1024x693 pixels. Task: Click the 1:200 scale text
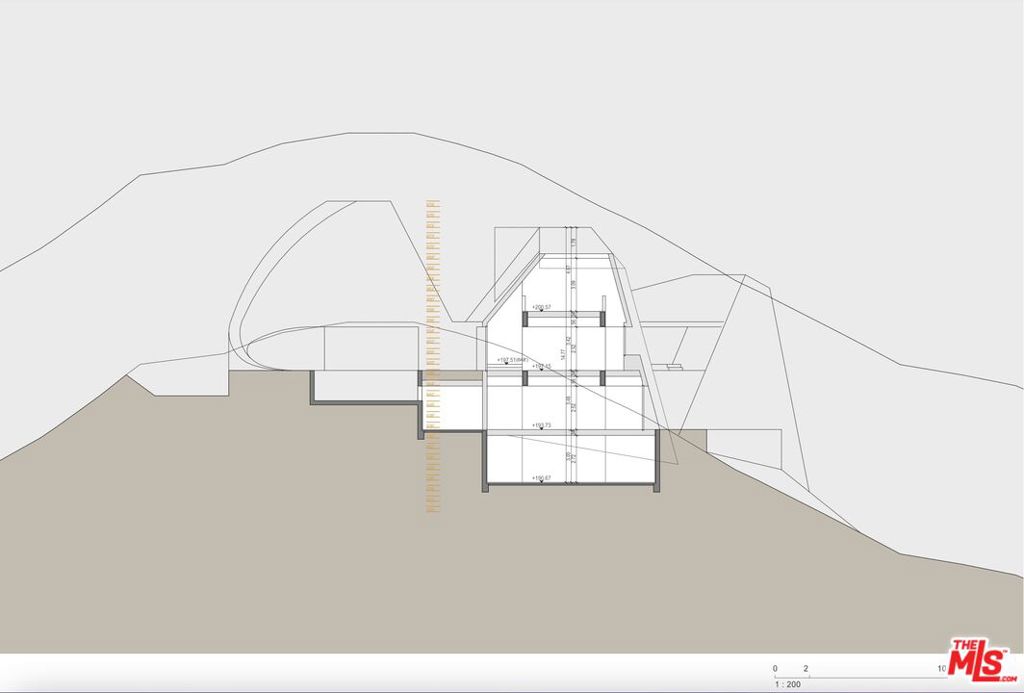[787, 684]
